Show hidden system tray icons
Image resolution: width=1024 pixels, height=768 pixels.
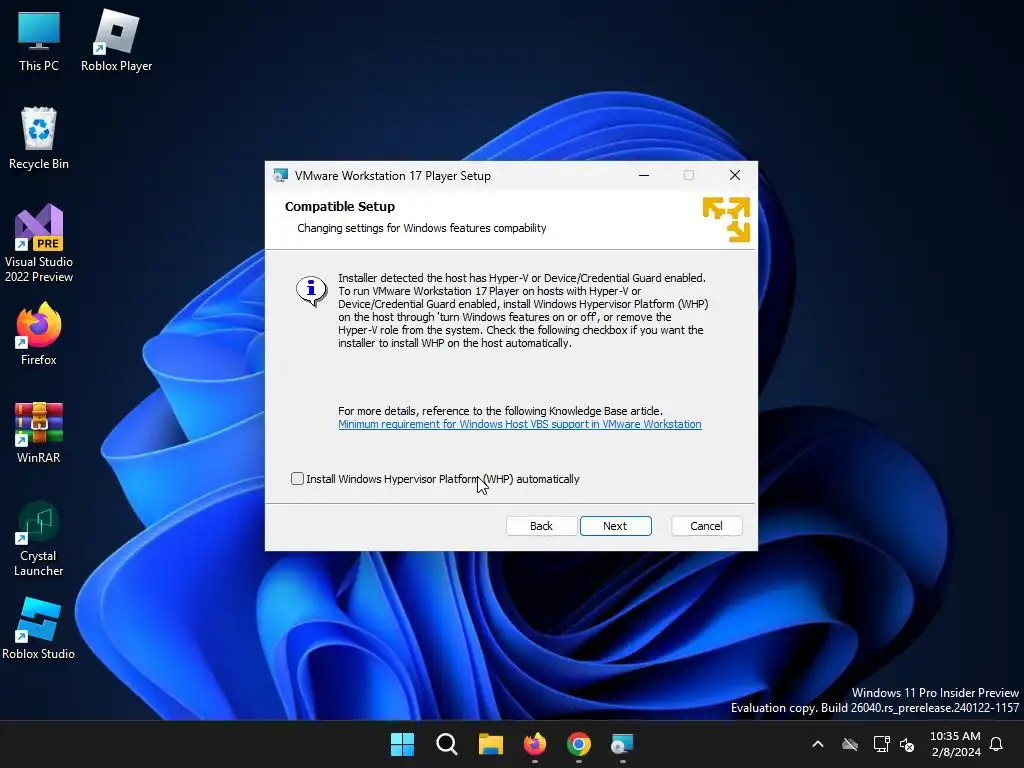[818, 744]
